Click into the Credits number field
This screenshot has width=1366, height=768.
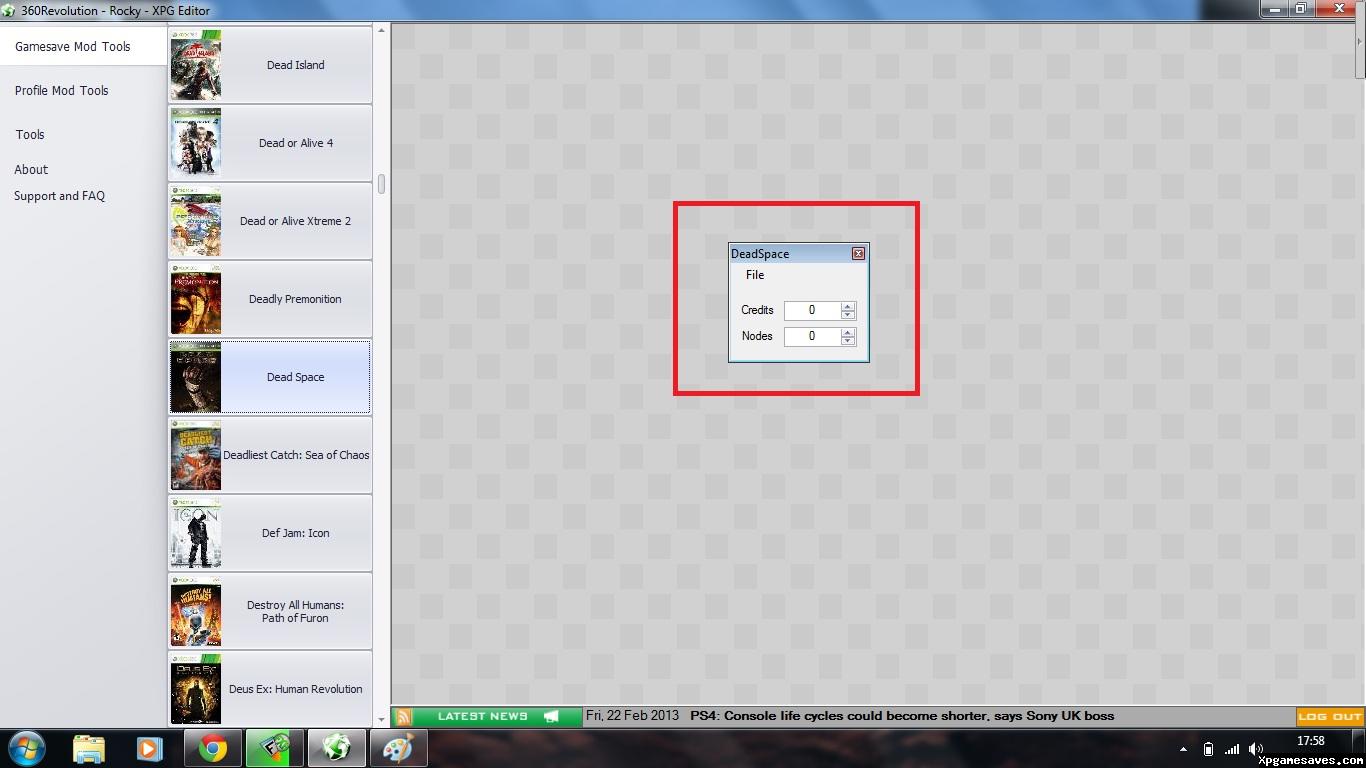click(x=812, y=310)
